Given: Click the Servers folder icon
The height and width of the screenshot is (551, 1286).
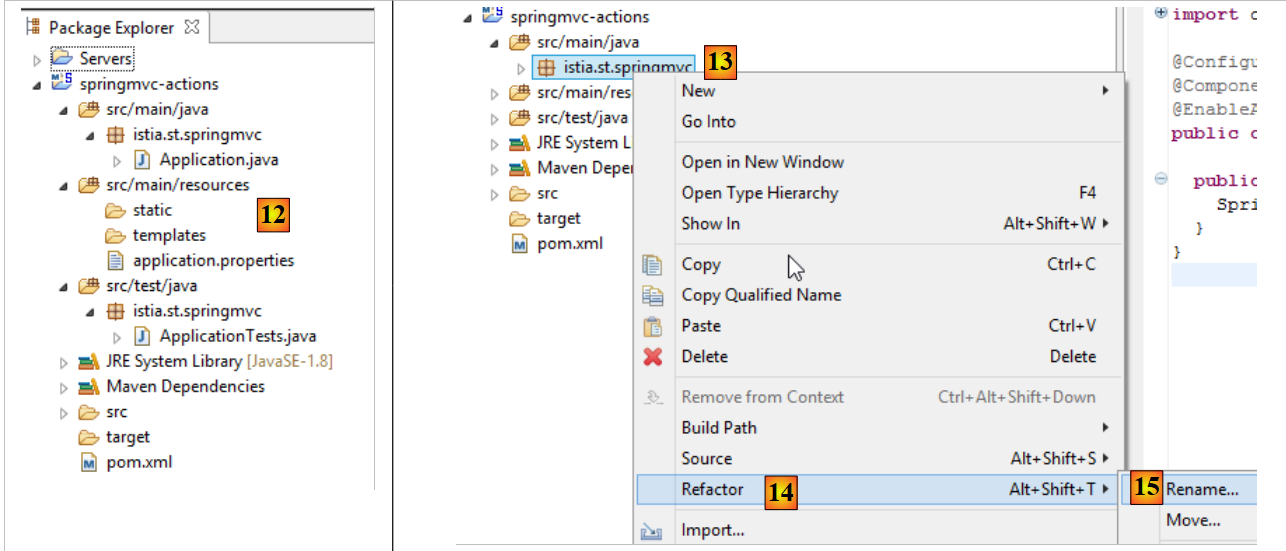Looking at the screenshot, I should (x=62, y=59).
